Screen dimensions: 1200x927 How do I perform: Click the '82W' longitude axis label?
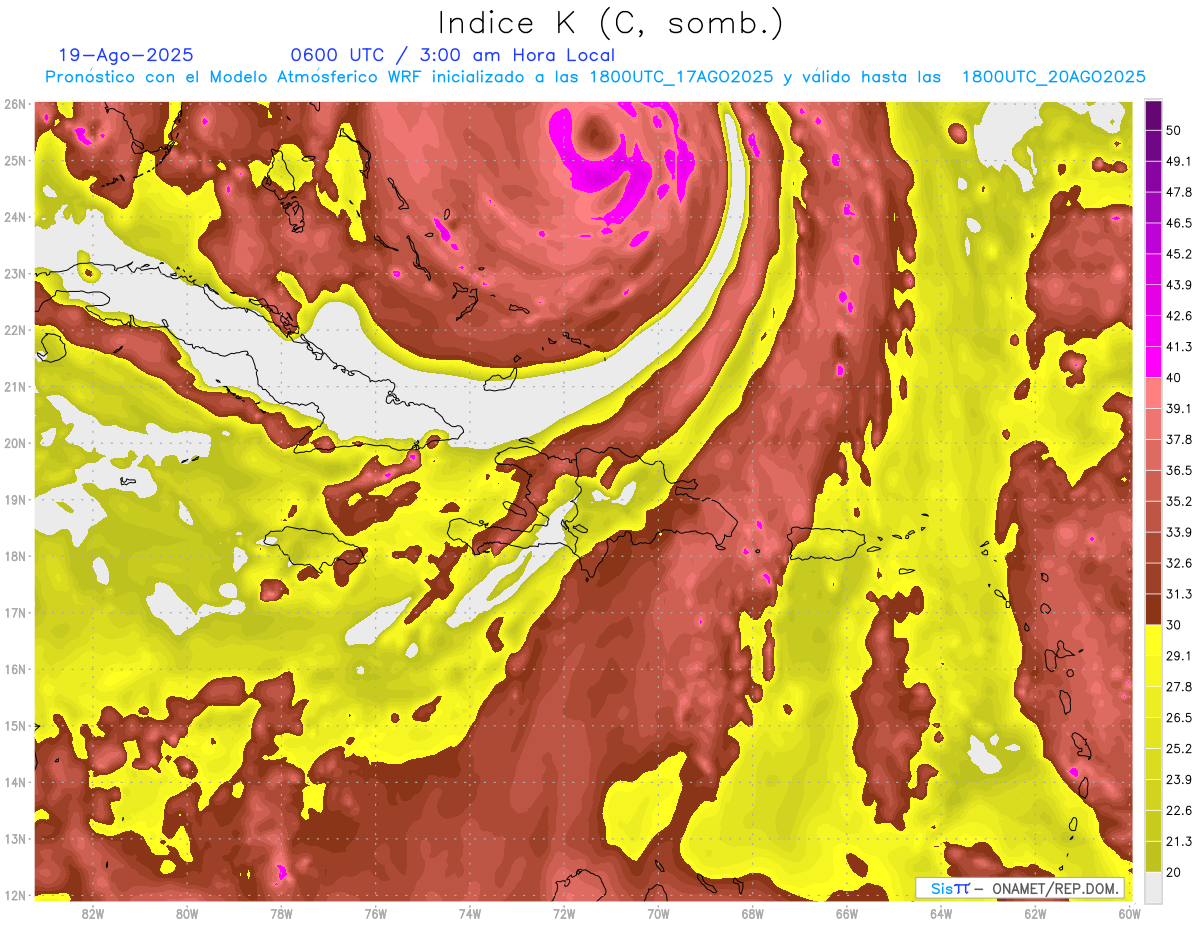coord(93,913)
